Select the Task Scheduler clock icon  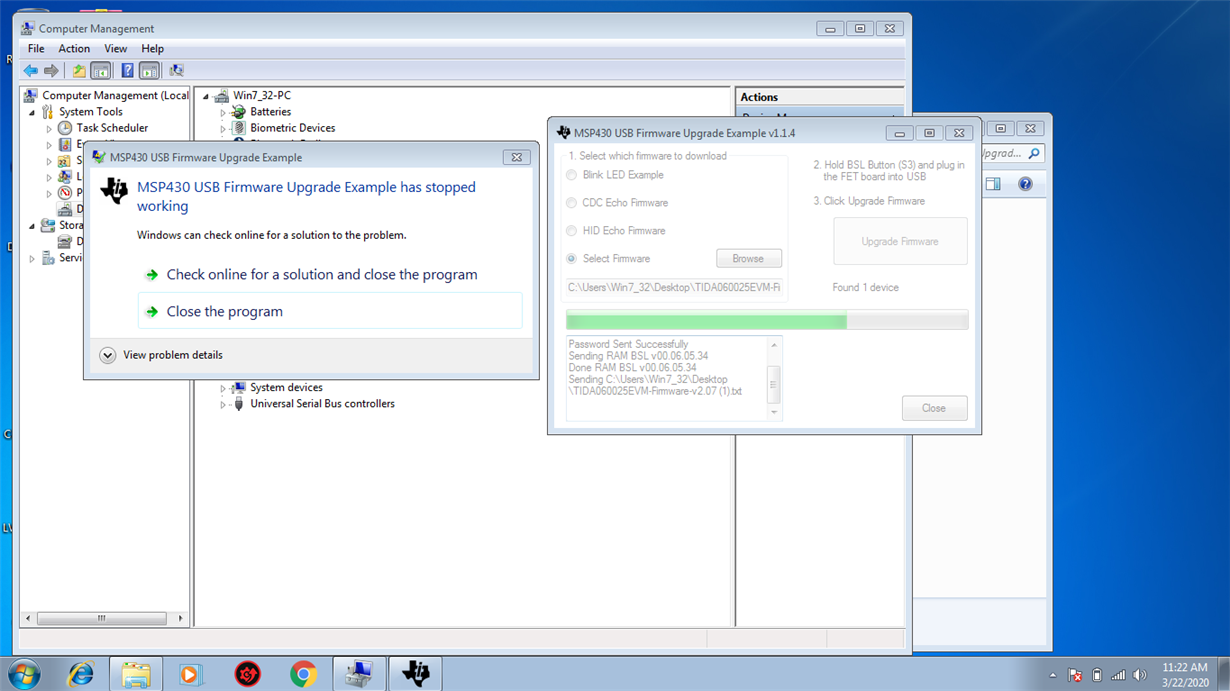(66, 128)
